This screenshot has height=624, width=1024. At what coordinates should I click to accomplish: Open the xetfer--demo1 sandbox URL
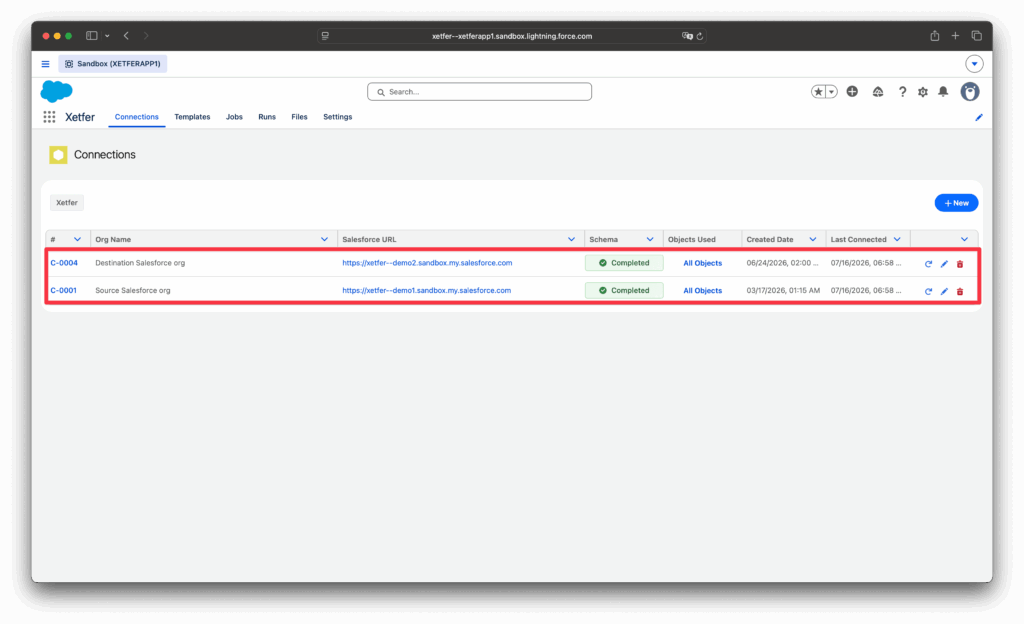pos(426,290)
